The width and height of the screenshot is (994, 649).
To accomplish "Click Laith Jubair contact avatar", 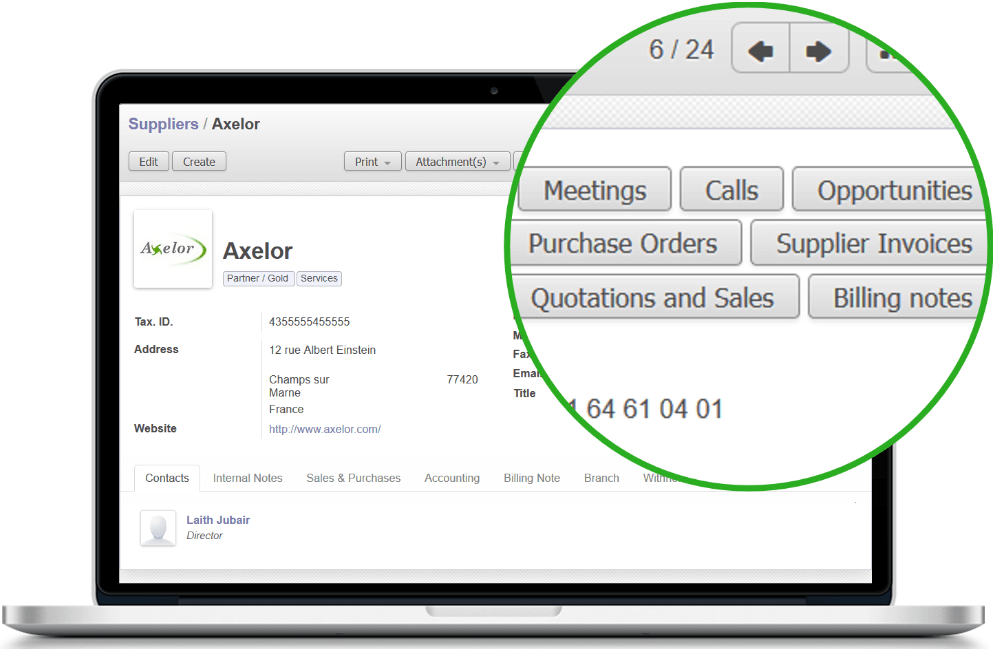I will click(158, 528).
